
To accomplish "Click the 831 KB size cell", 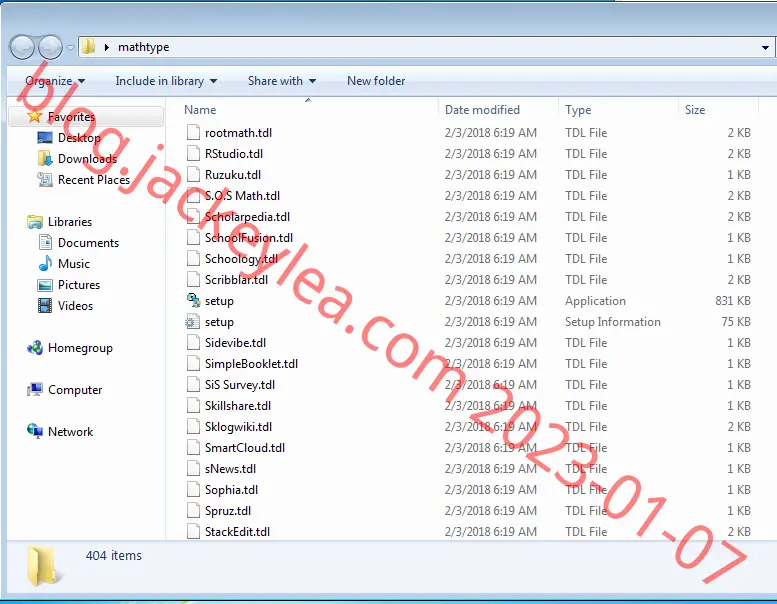I will pyautogui.click(x=732, y=301).
